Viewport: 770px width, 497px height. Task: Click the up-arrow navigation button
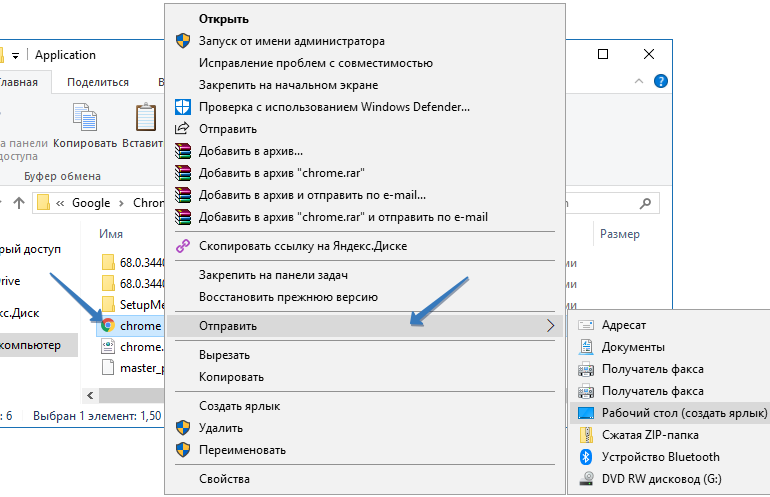(x=19, y=203)
